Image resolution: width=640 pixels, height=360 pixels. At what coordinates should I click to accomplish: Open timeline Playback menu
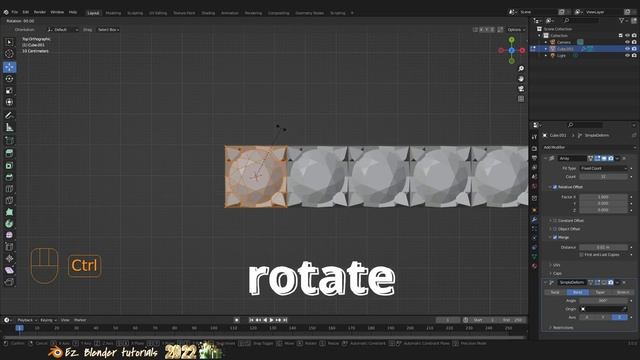click(27, 320)
